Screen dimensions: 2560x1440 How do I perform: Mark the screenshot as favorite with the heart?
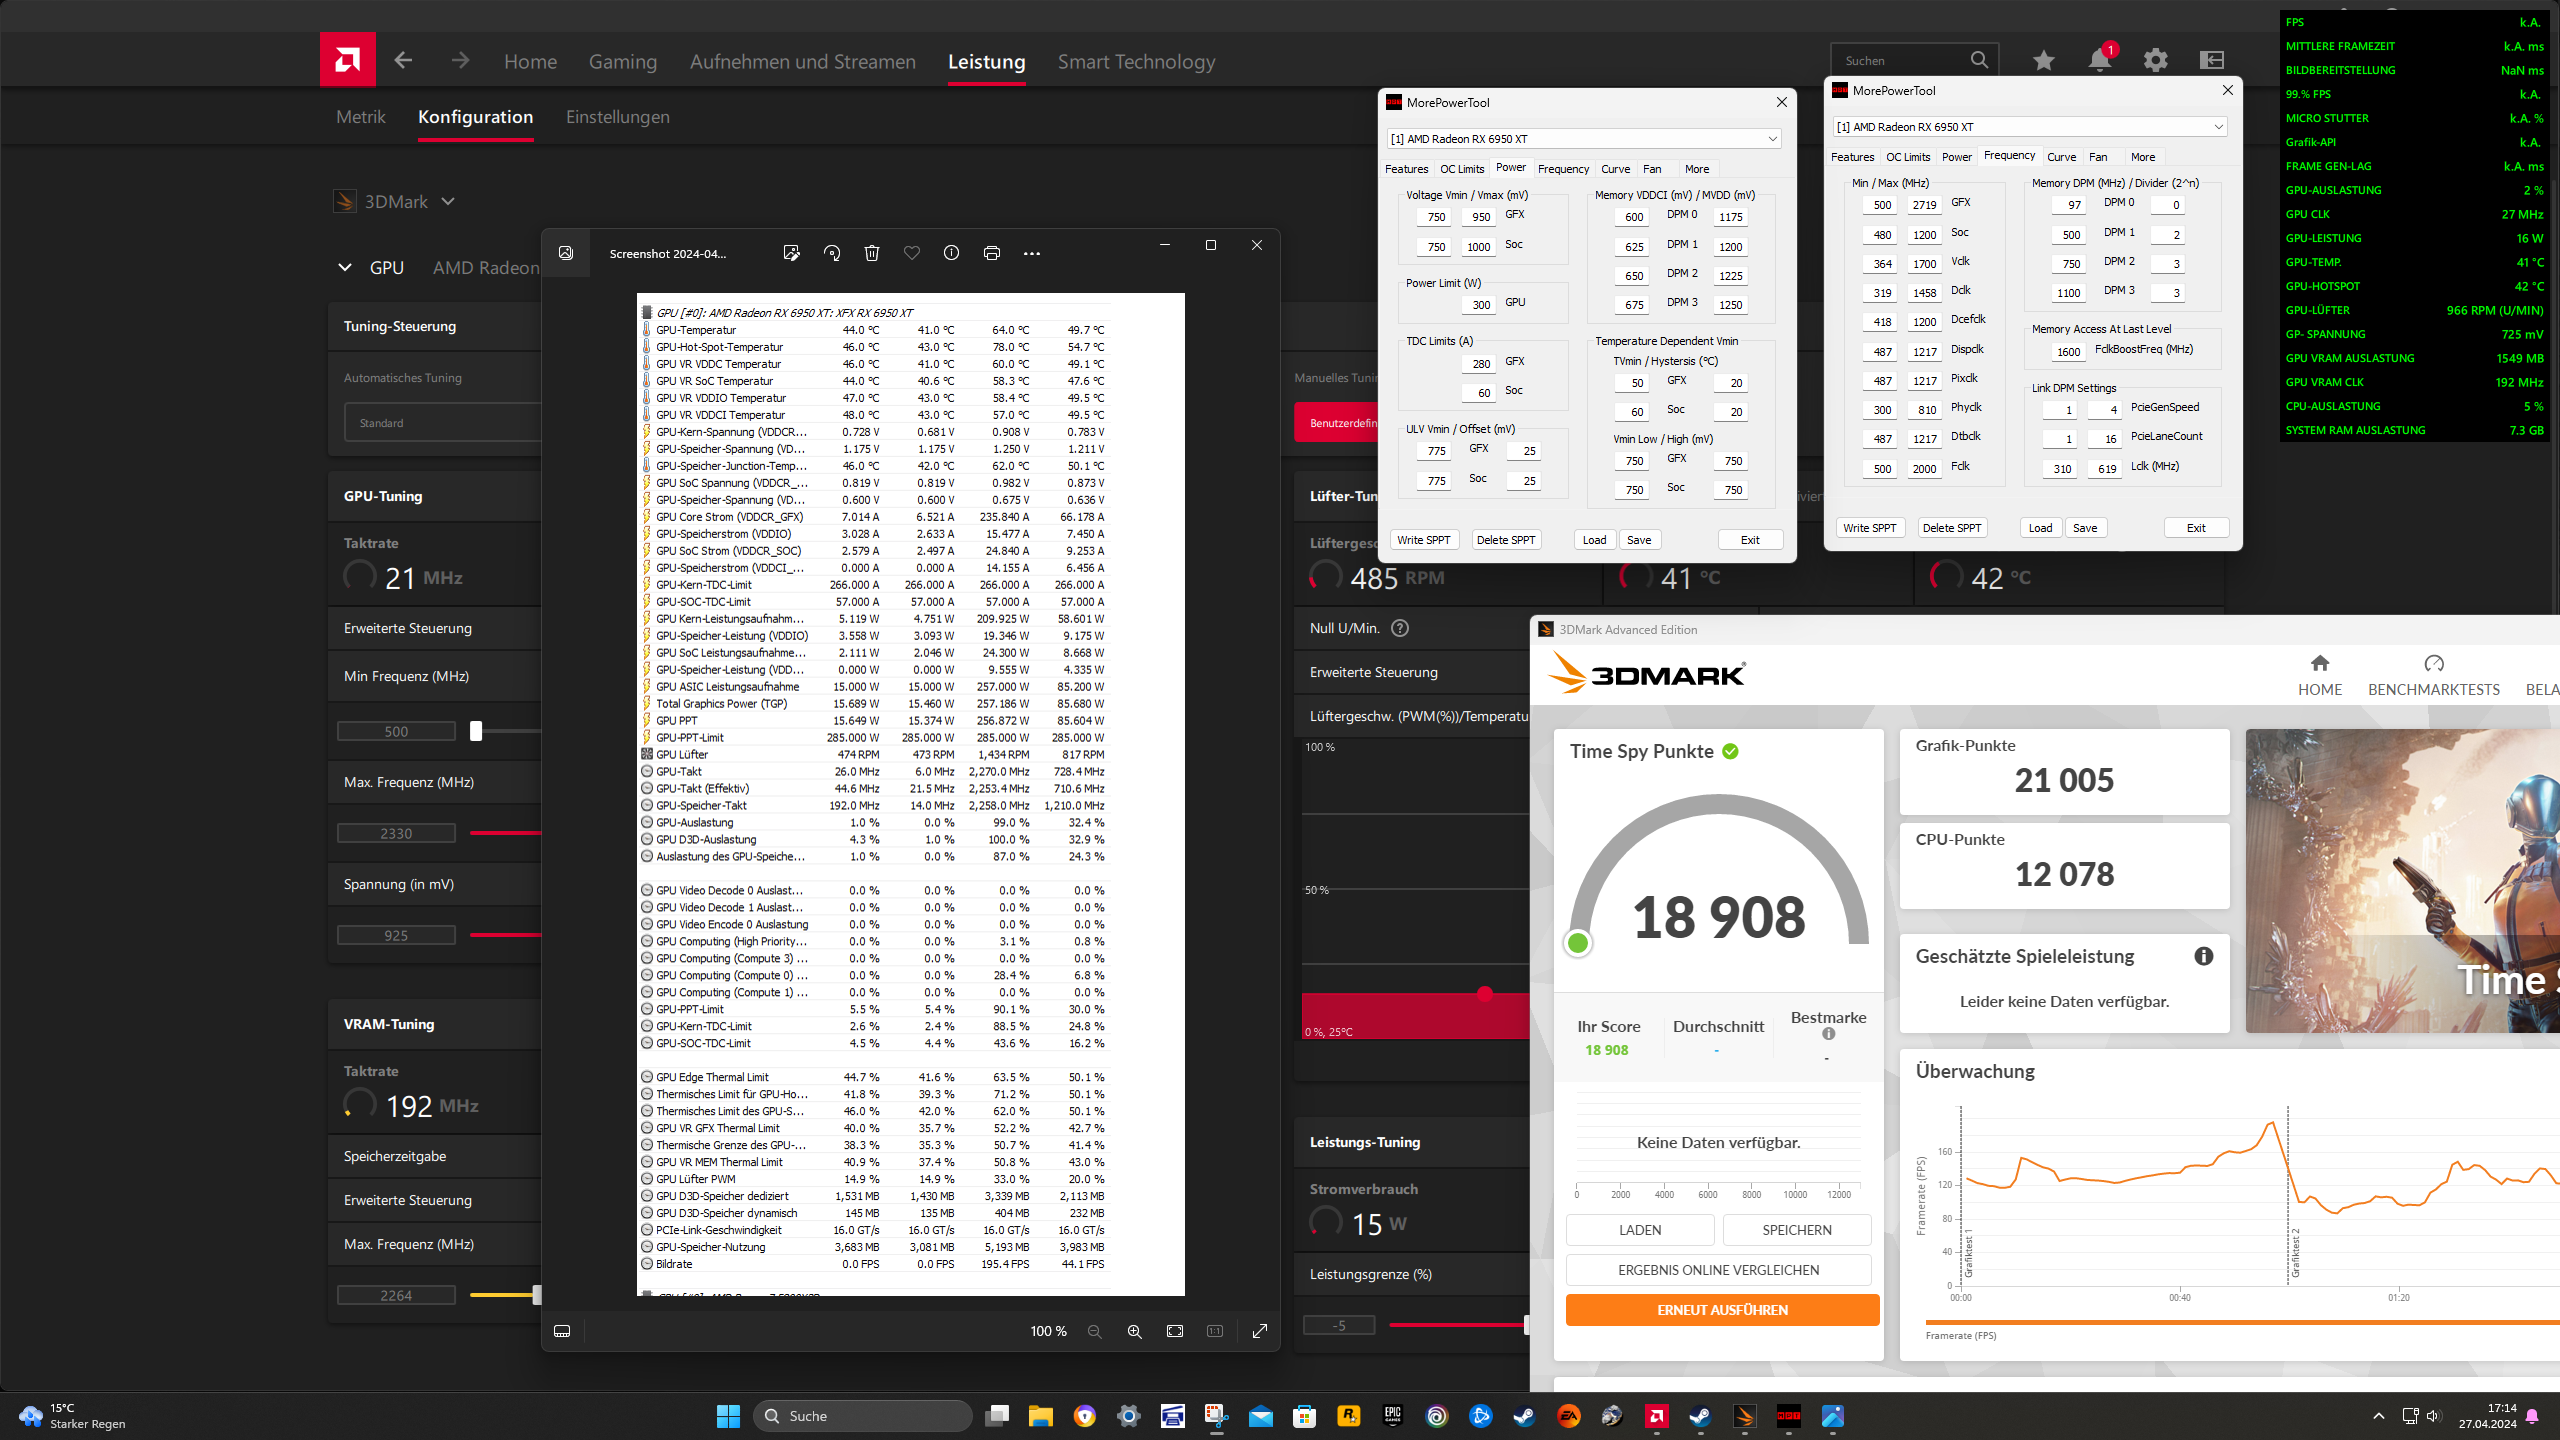pos(911,253)
